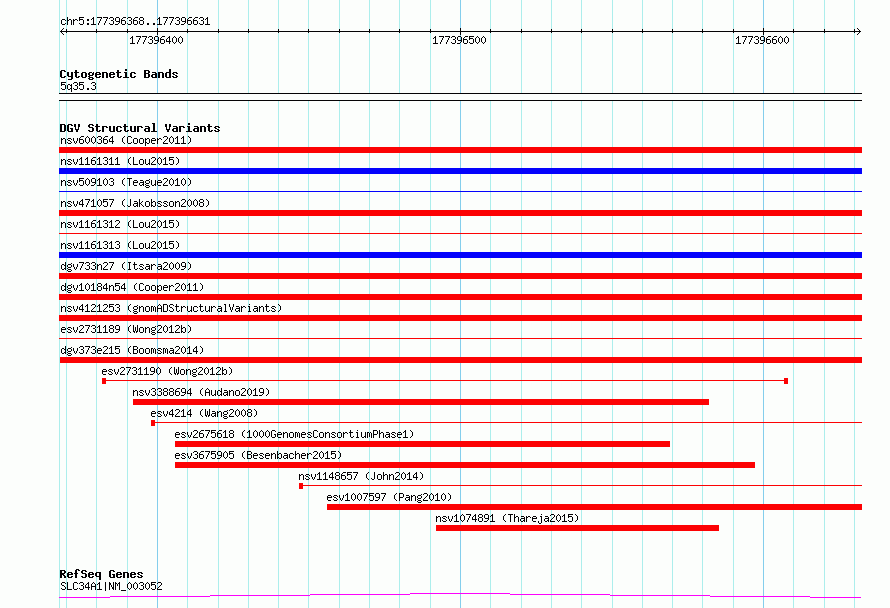The height and width of the screenshot is (608, 890).
Task: Open nsv1074891 (Thareja2015) label
Action: (507, 518)
